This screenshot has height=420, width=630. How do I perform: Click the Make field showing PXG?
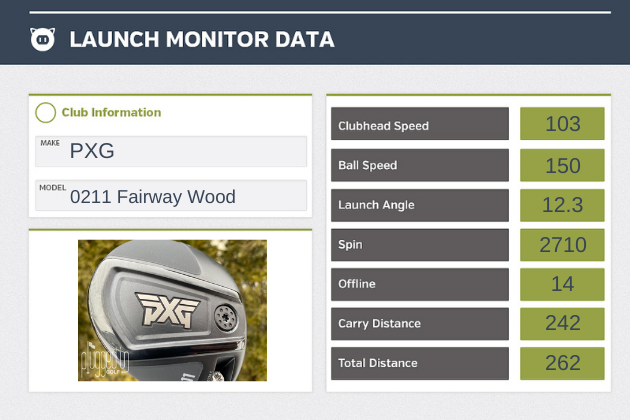point(171,151)
